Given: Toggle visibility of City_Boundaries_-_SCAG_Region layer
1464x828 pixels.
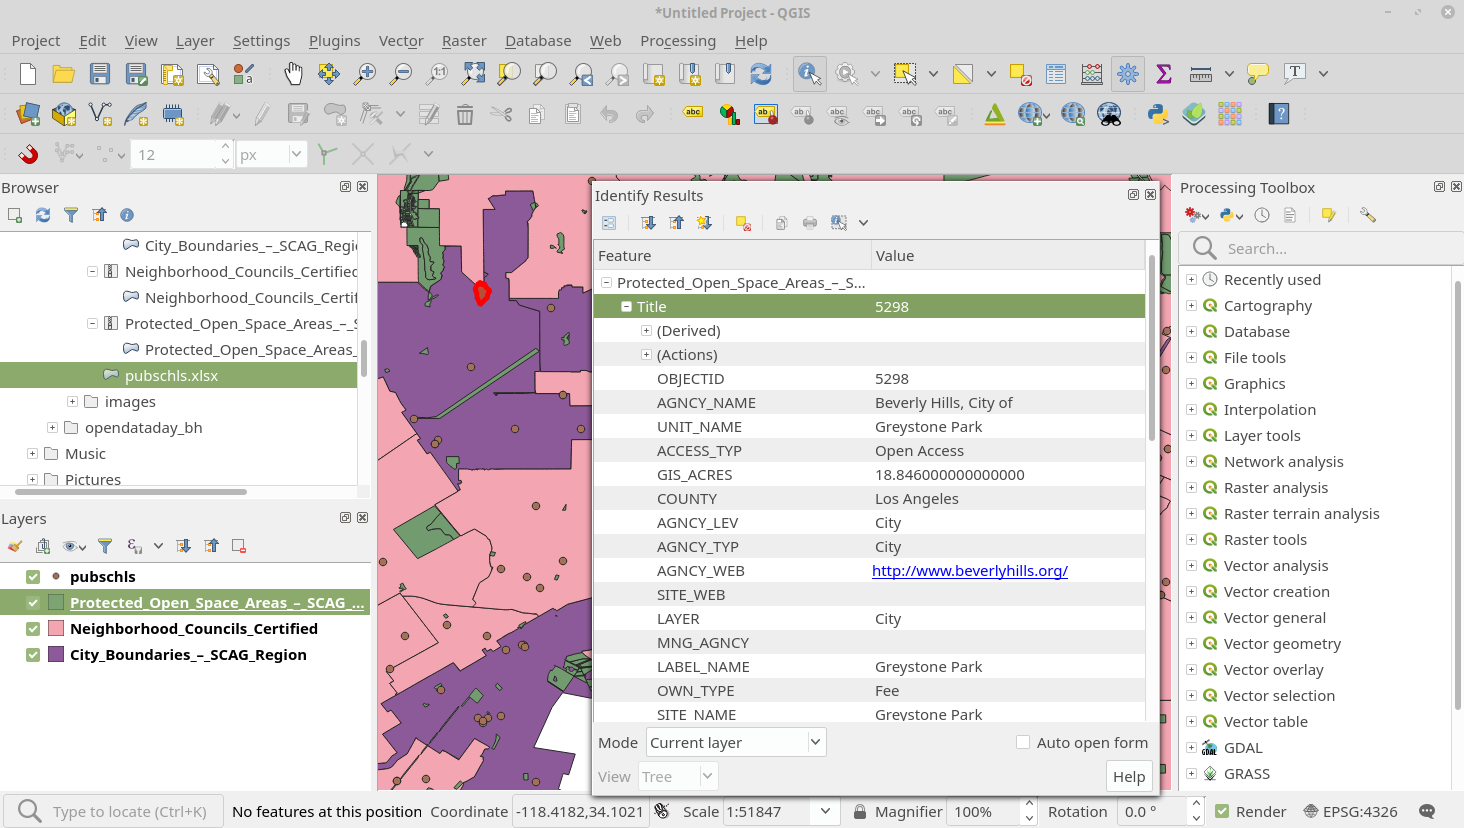Looking at the screenshot, I should point(33,655).
